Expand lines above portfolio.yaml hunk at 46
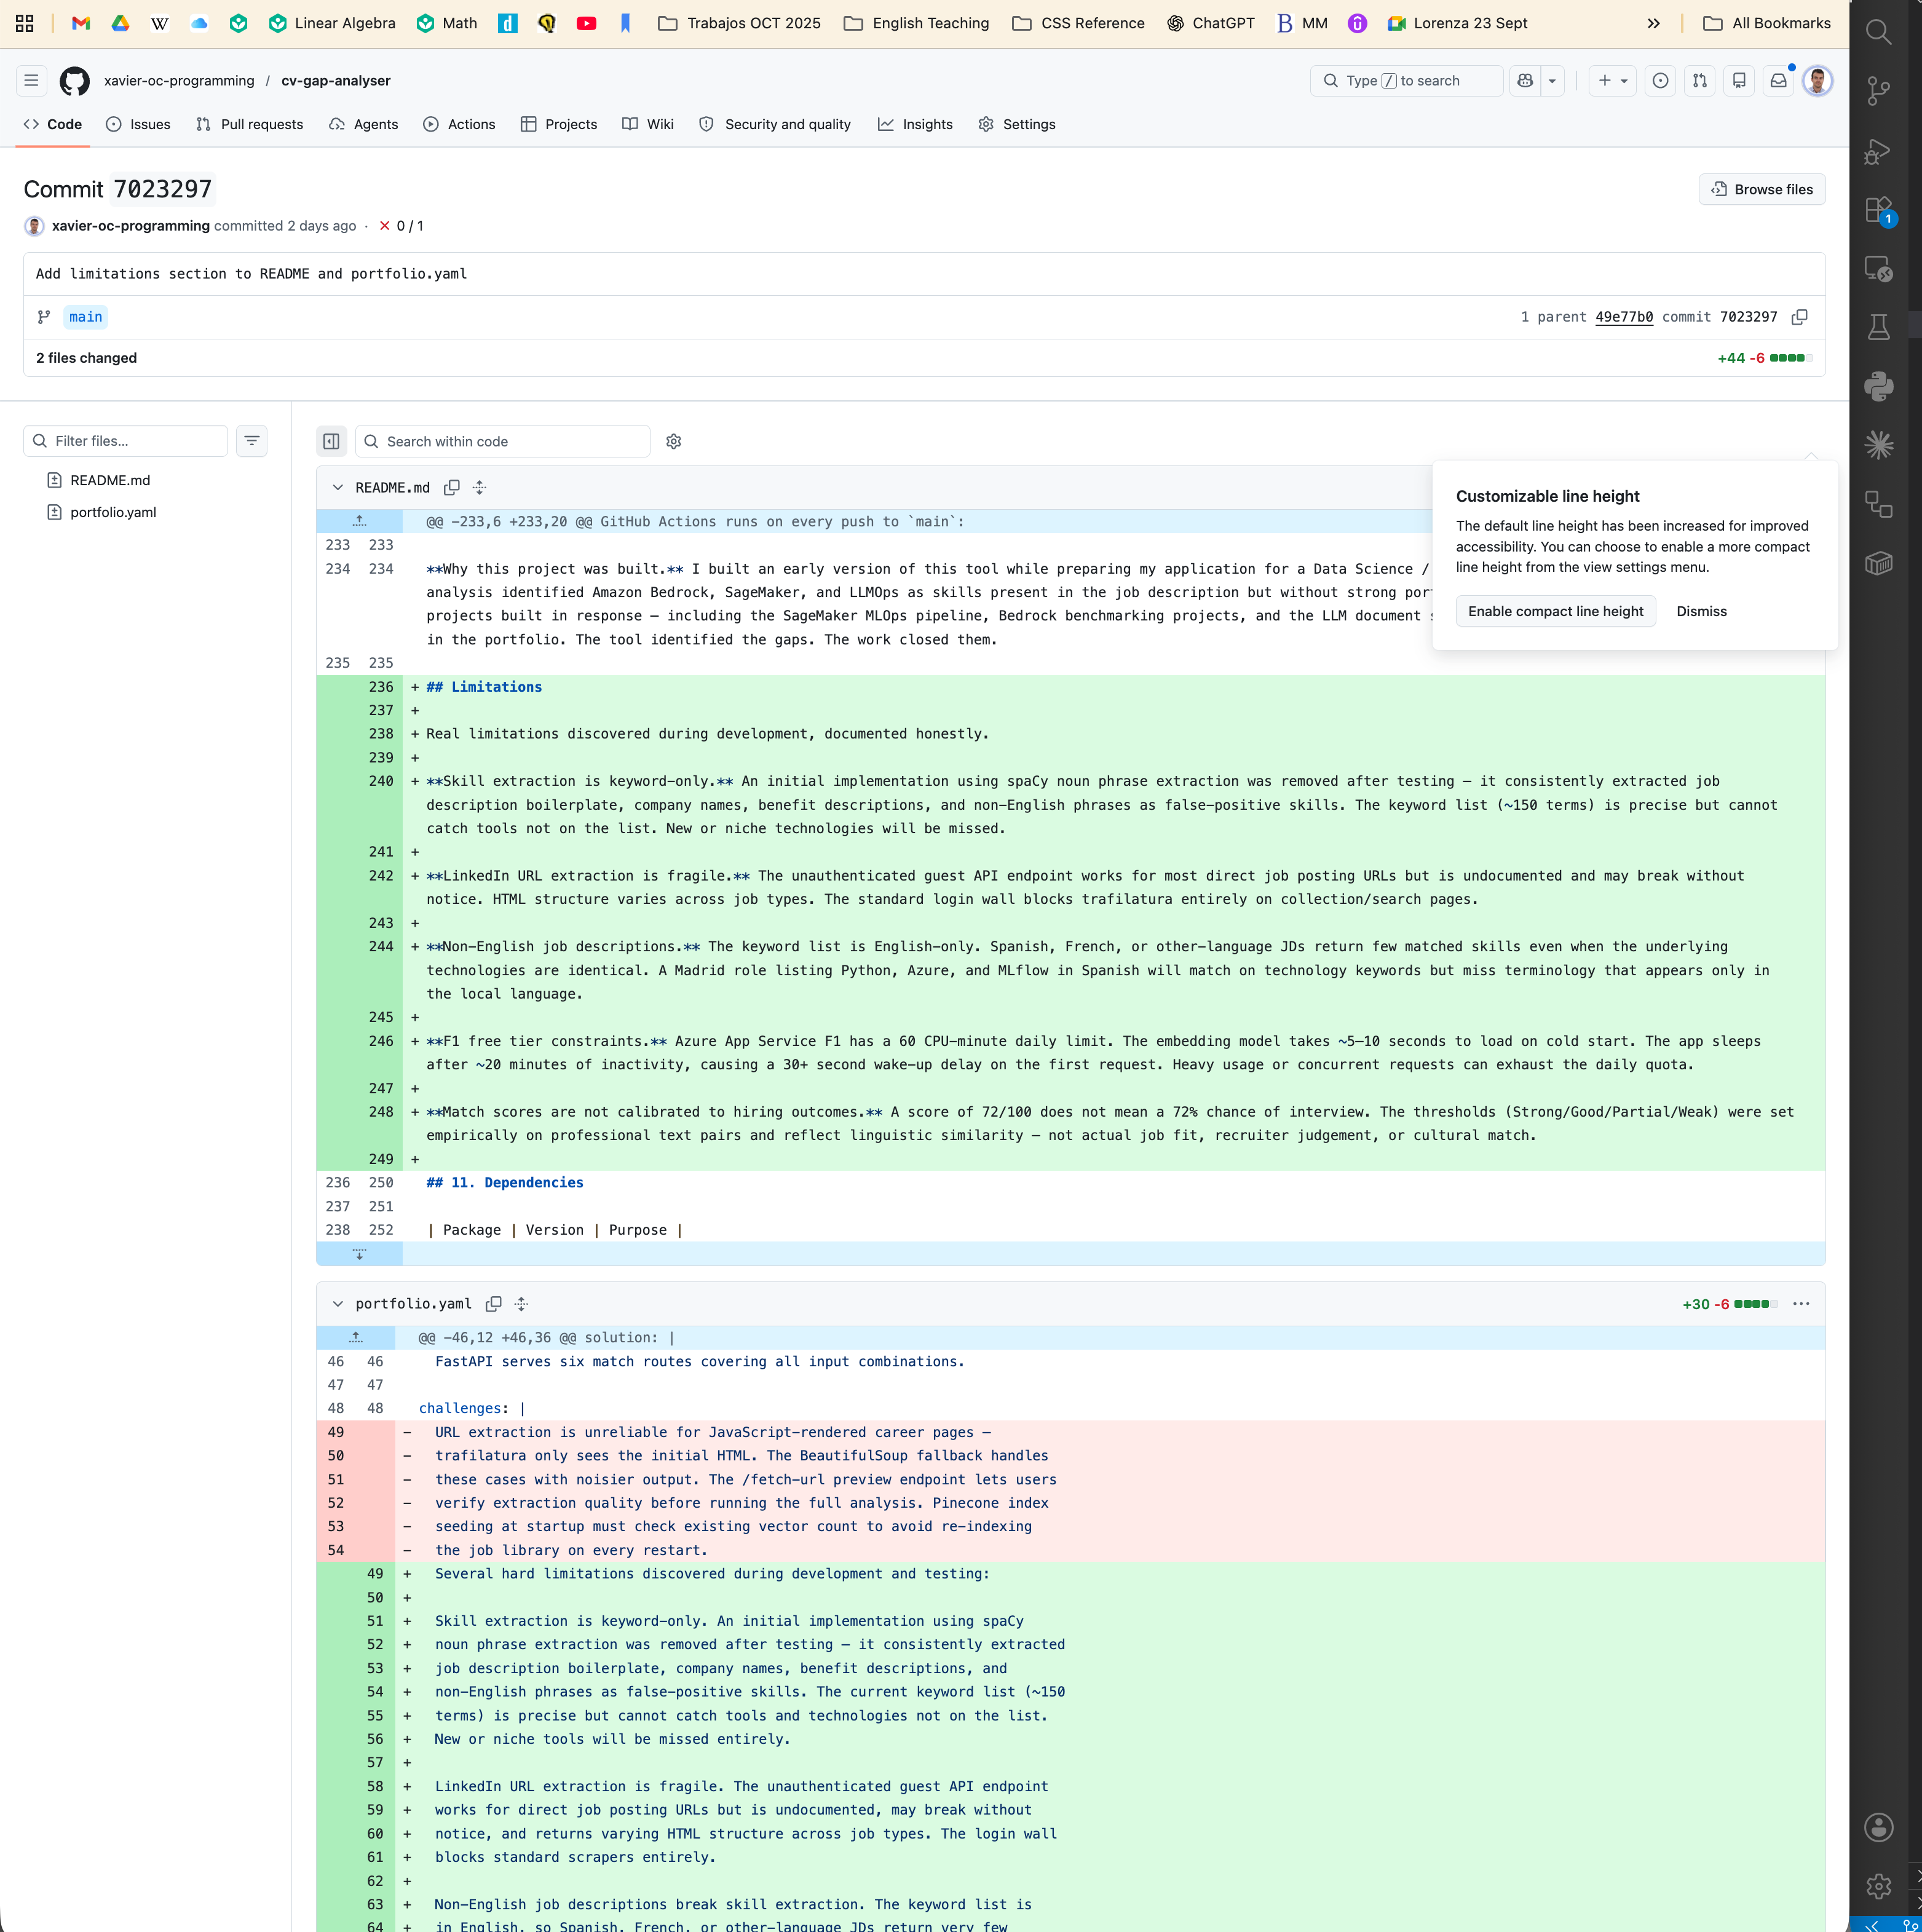1922x1932 pixels. click(356, 1338)
